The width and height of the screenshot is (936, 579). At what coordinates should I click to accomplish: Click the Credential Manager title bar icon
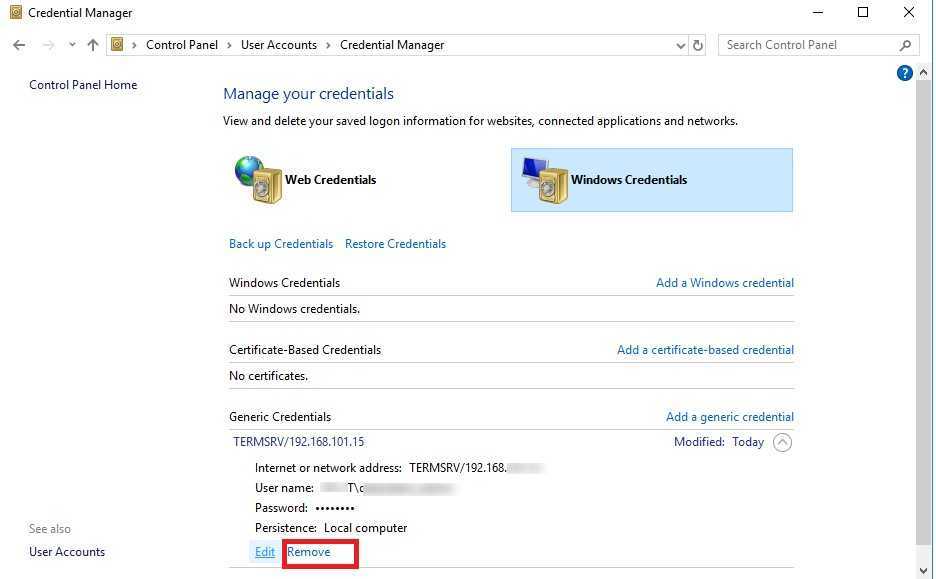(15, 13)
